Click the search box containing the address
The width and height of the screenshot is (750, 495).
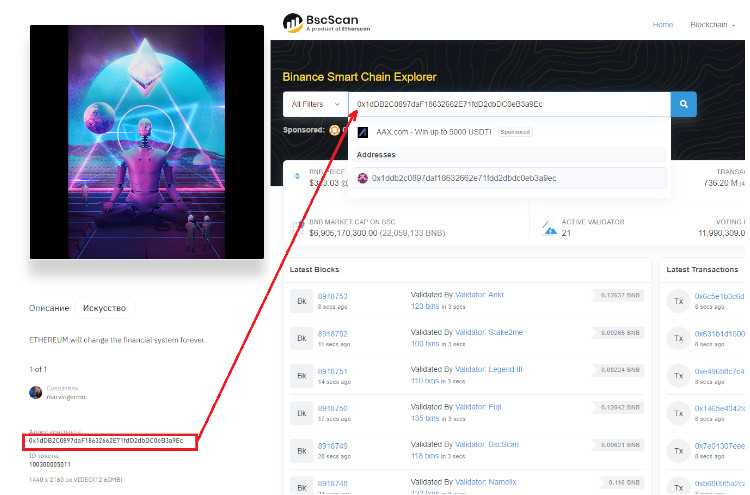point(509,104)
